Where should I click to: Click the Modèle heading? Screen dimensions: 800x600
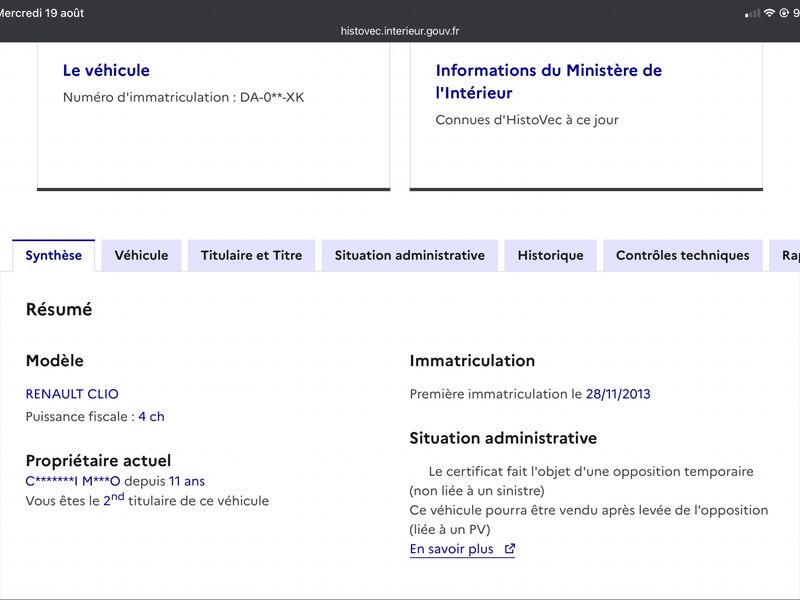click(x=55, y=361)
